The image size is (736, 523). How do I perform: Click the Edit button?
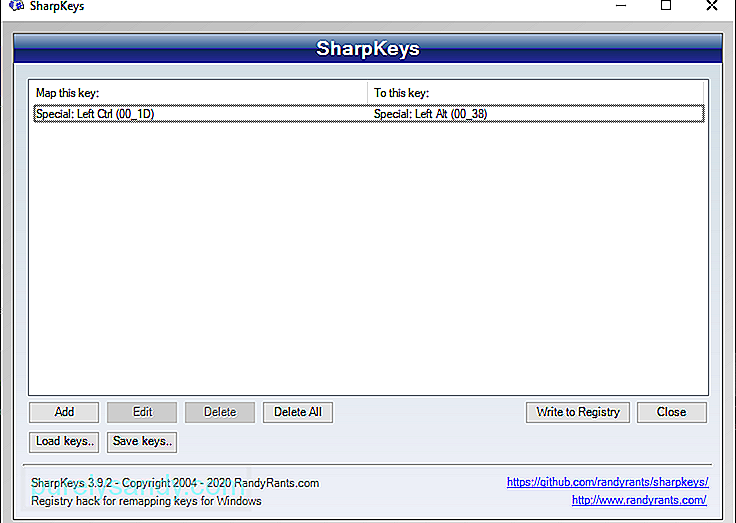click(142, 412)
